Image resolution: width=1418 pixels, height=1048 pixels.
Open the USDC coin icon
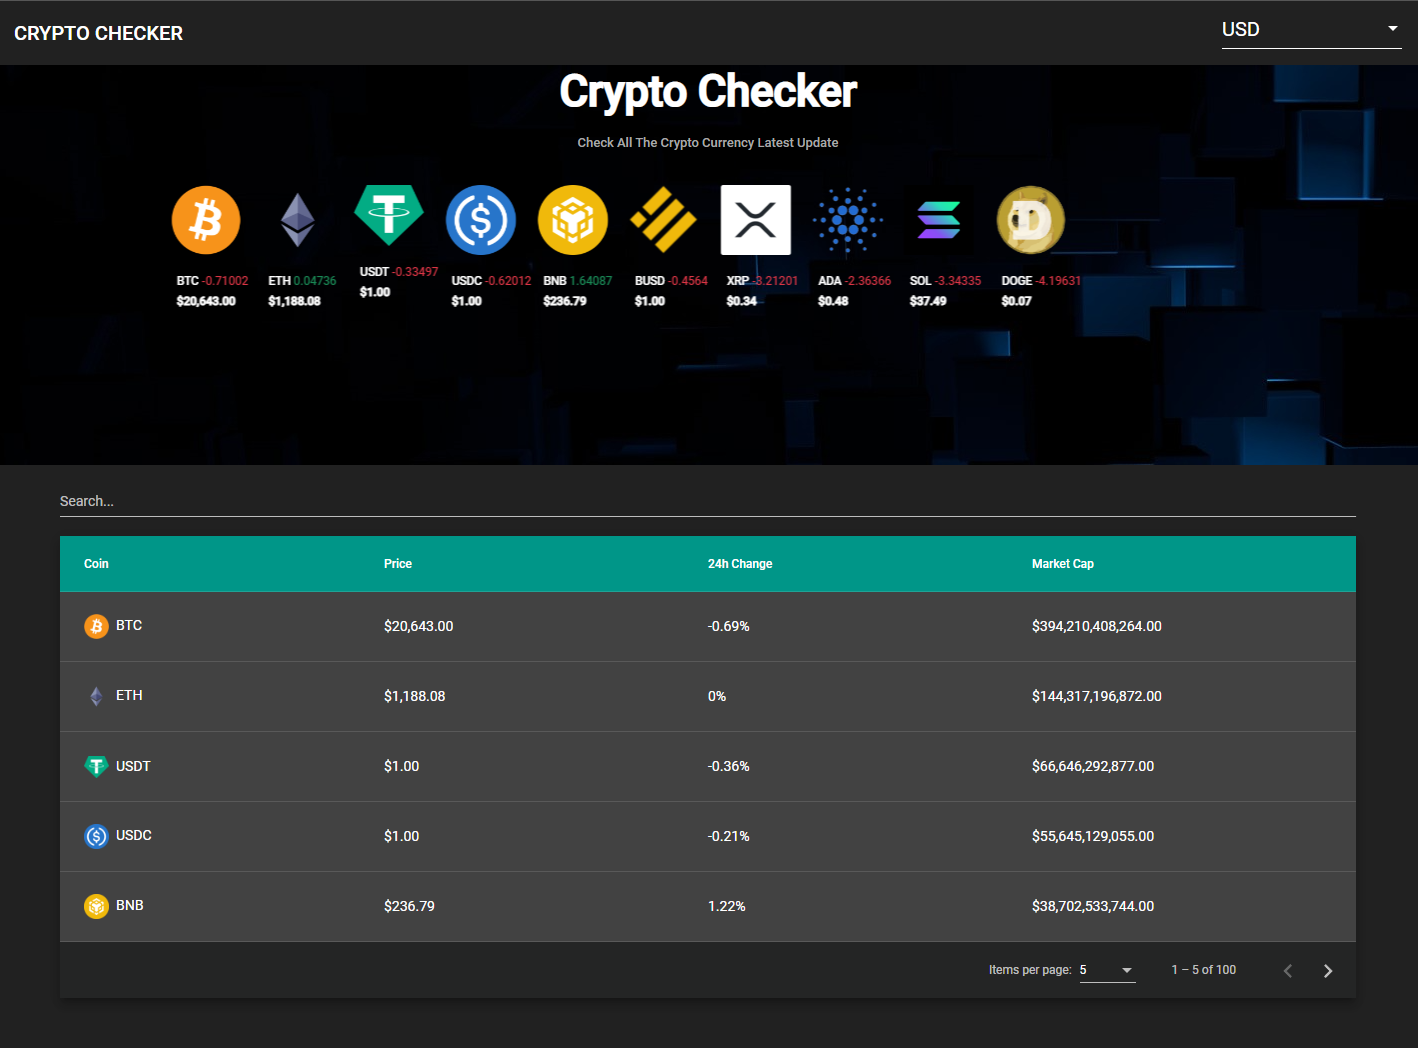(481, 219)
